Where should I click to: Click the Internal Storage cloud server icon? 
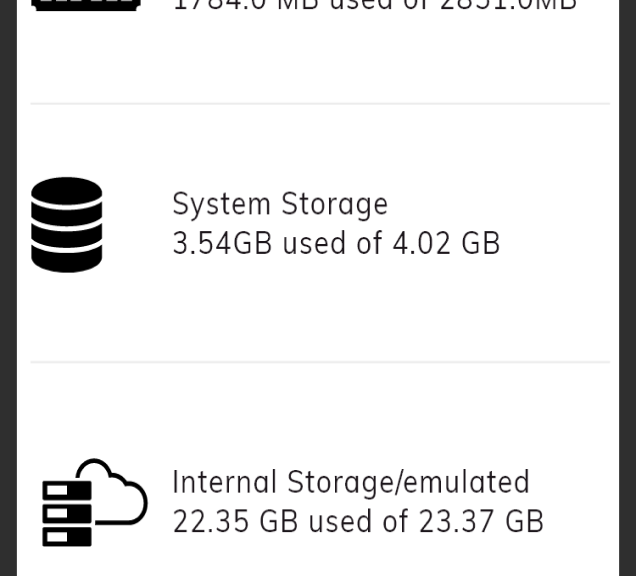click(x=95, y=503)
